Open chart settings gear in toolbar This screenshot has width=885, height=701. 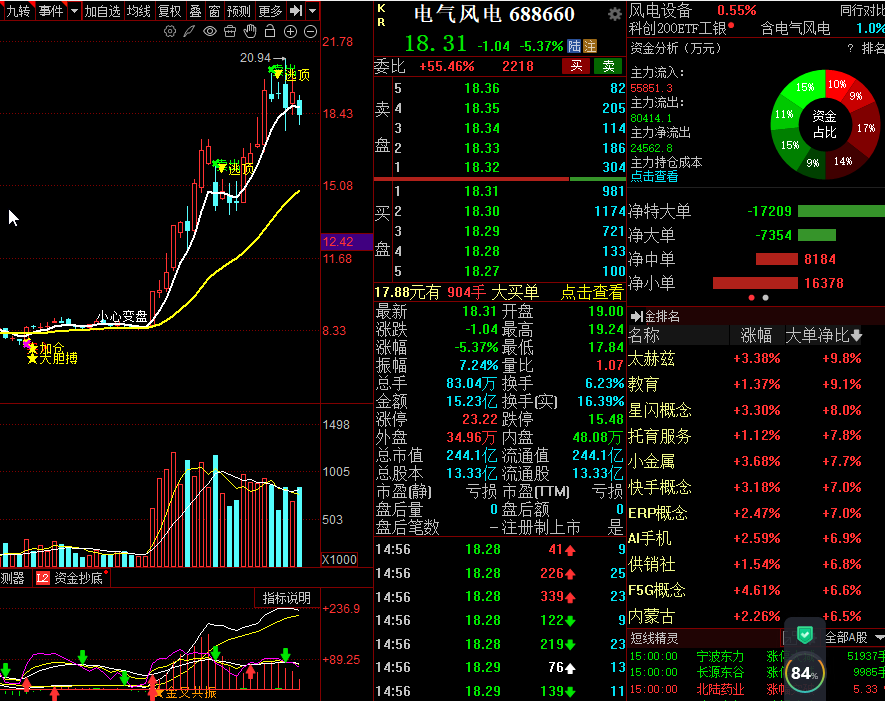point(169,32)
